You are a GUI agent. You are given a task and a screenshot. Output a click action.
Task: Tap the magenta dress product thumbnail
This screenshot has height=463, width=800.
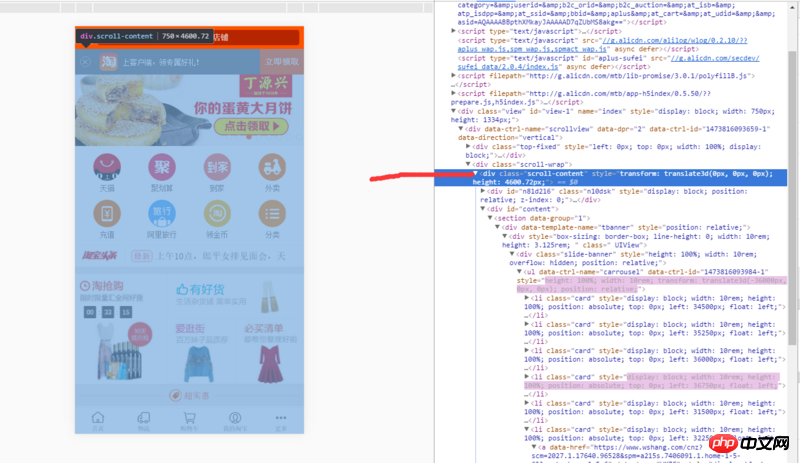point(270,364)
